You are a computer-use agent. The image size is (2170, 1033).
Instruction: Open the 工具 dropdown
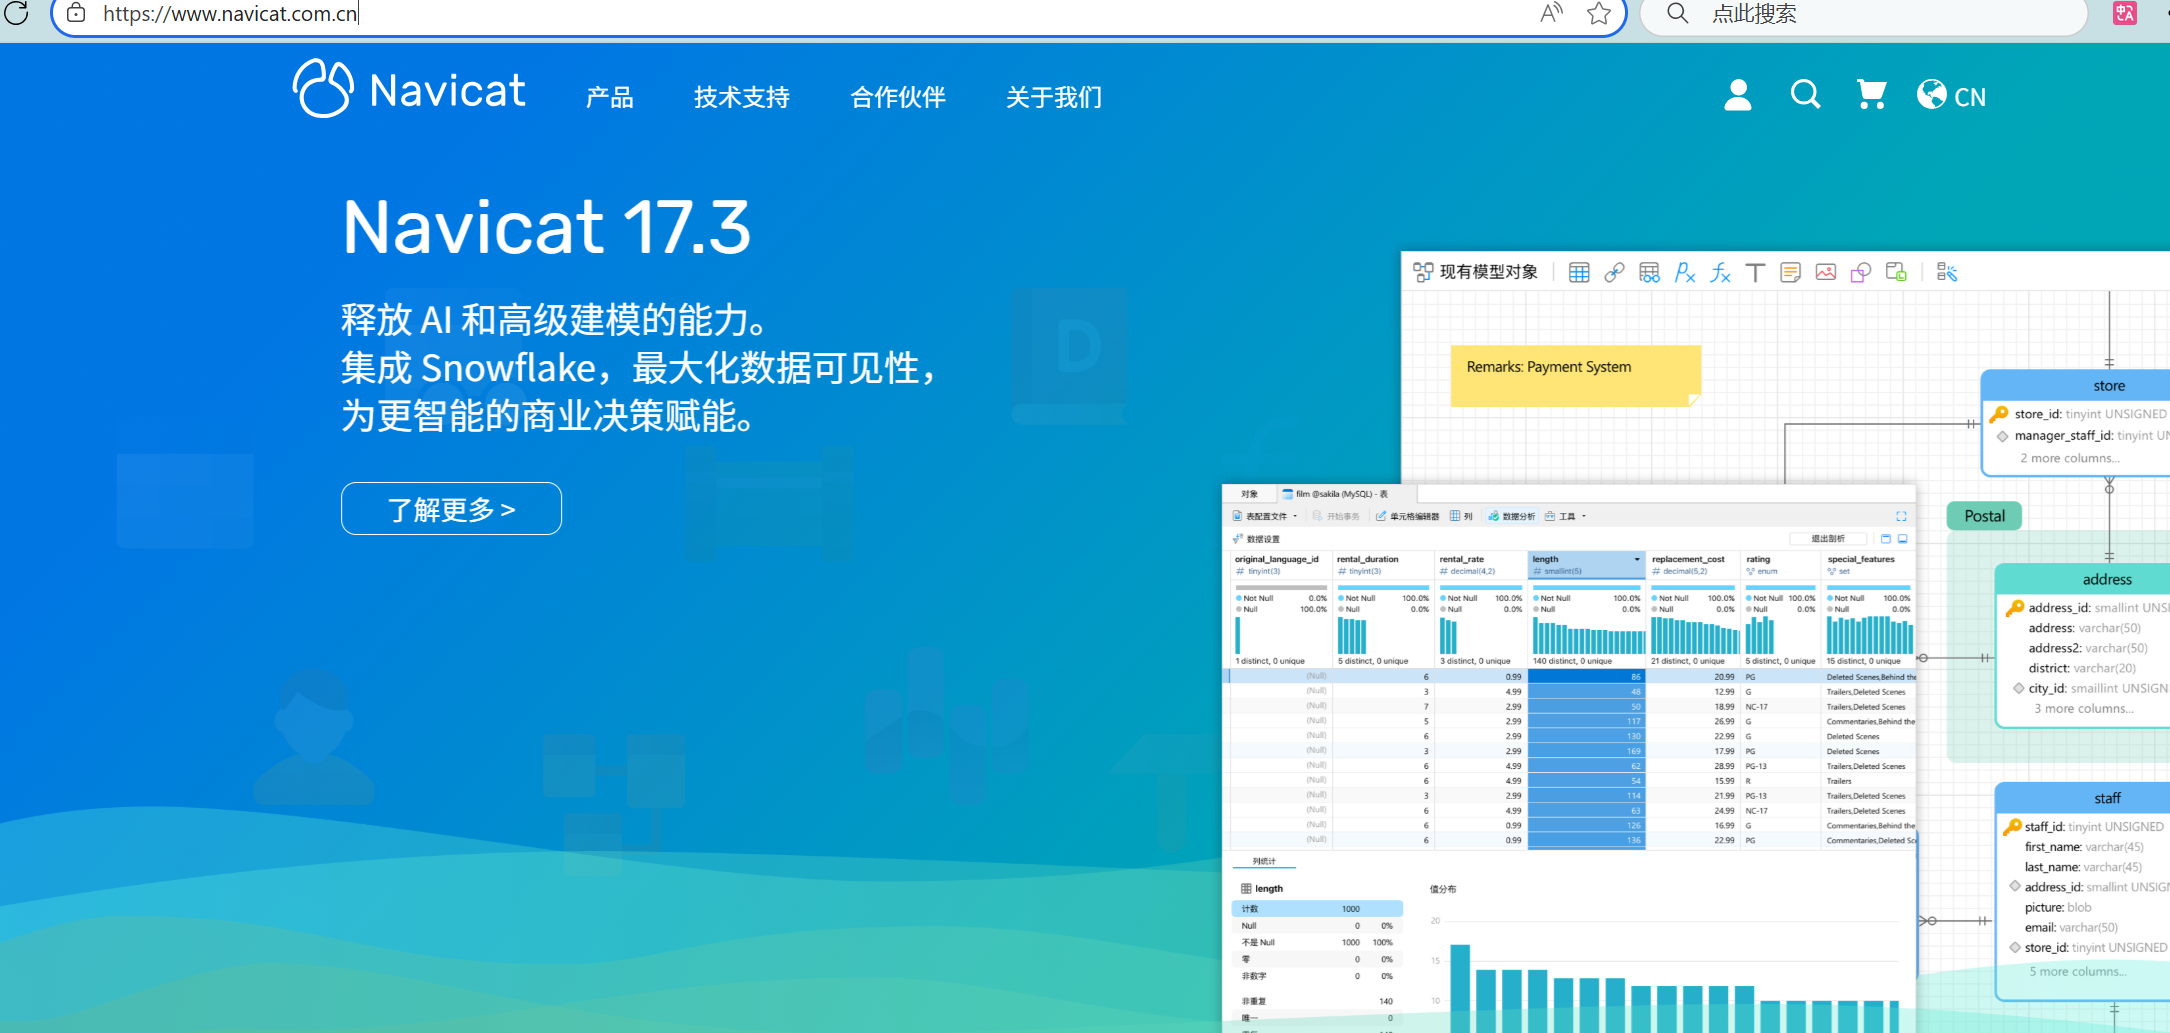pos(1565,516)
